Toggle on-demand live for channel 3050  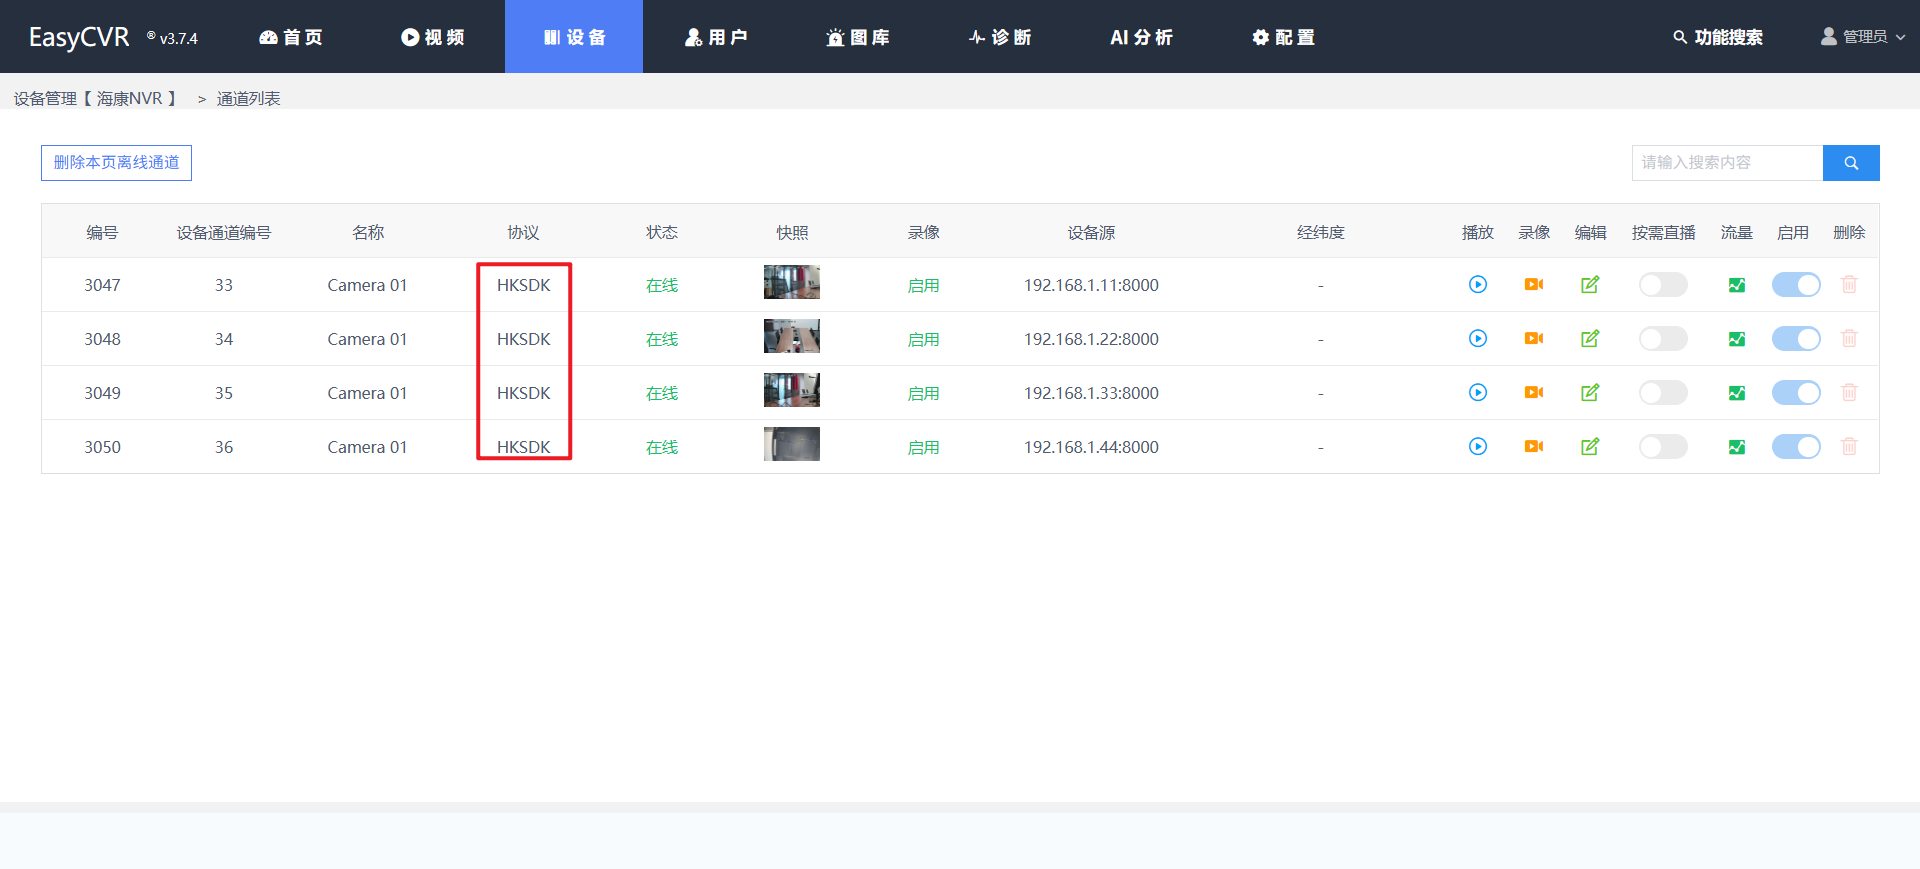tap(1662, 447)
